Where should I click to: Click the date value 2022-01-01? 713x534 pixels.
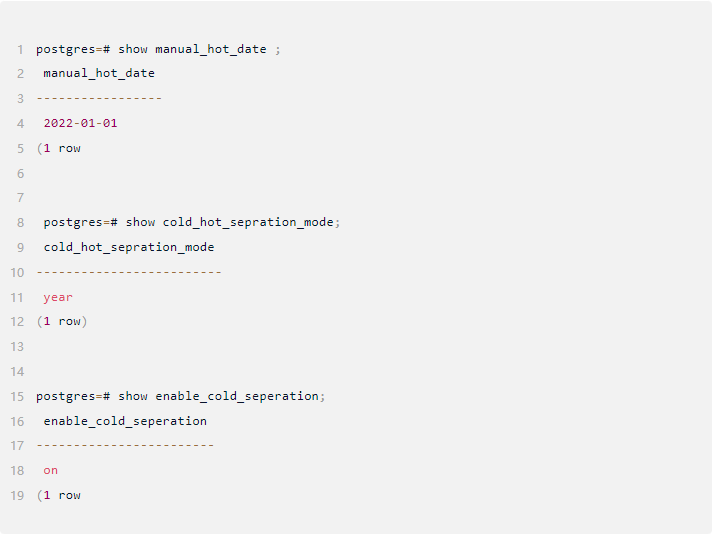tap(80, 123)
